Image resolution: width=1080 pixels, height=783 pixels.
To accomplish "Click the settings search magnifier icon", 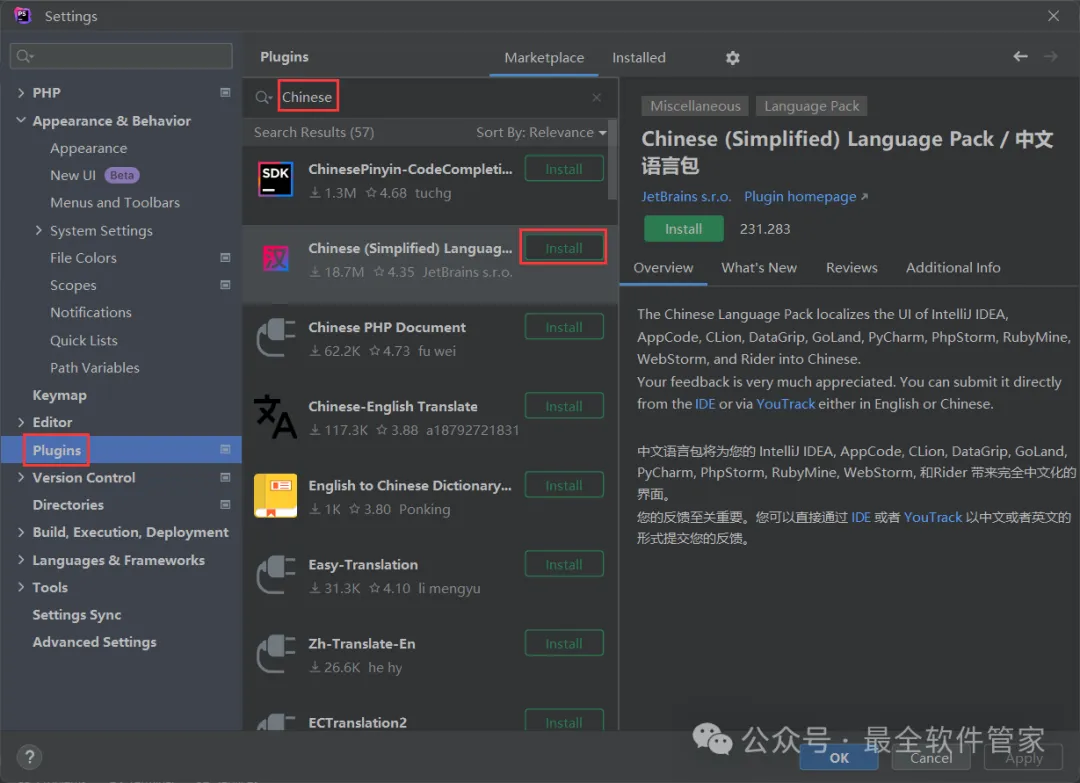I will (24, 56).
